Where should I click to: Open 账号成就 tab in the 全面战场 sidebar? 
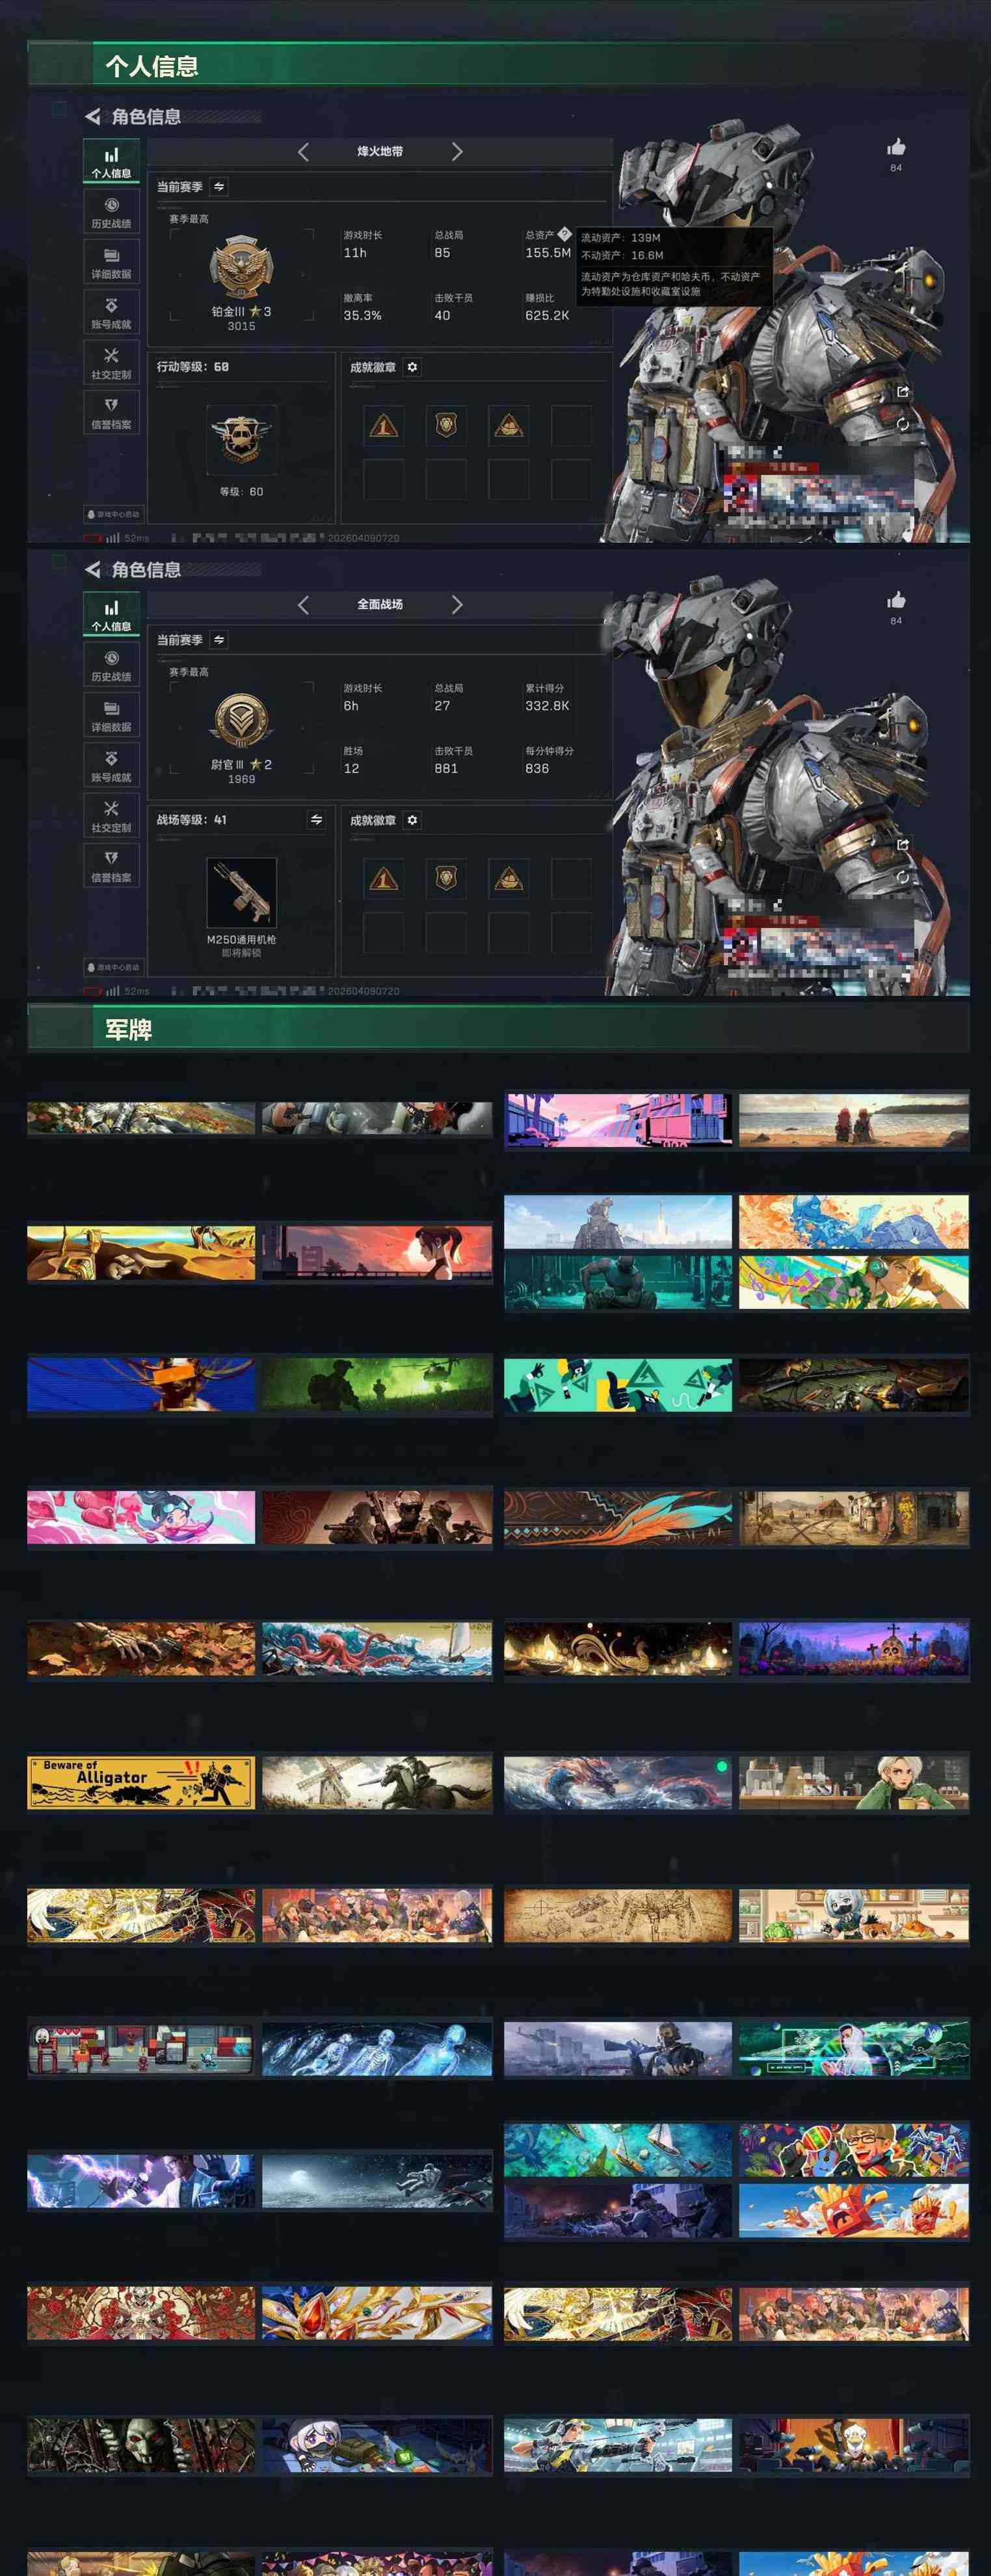(x=111, y=765)
